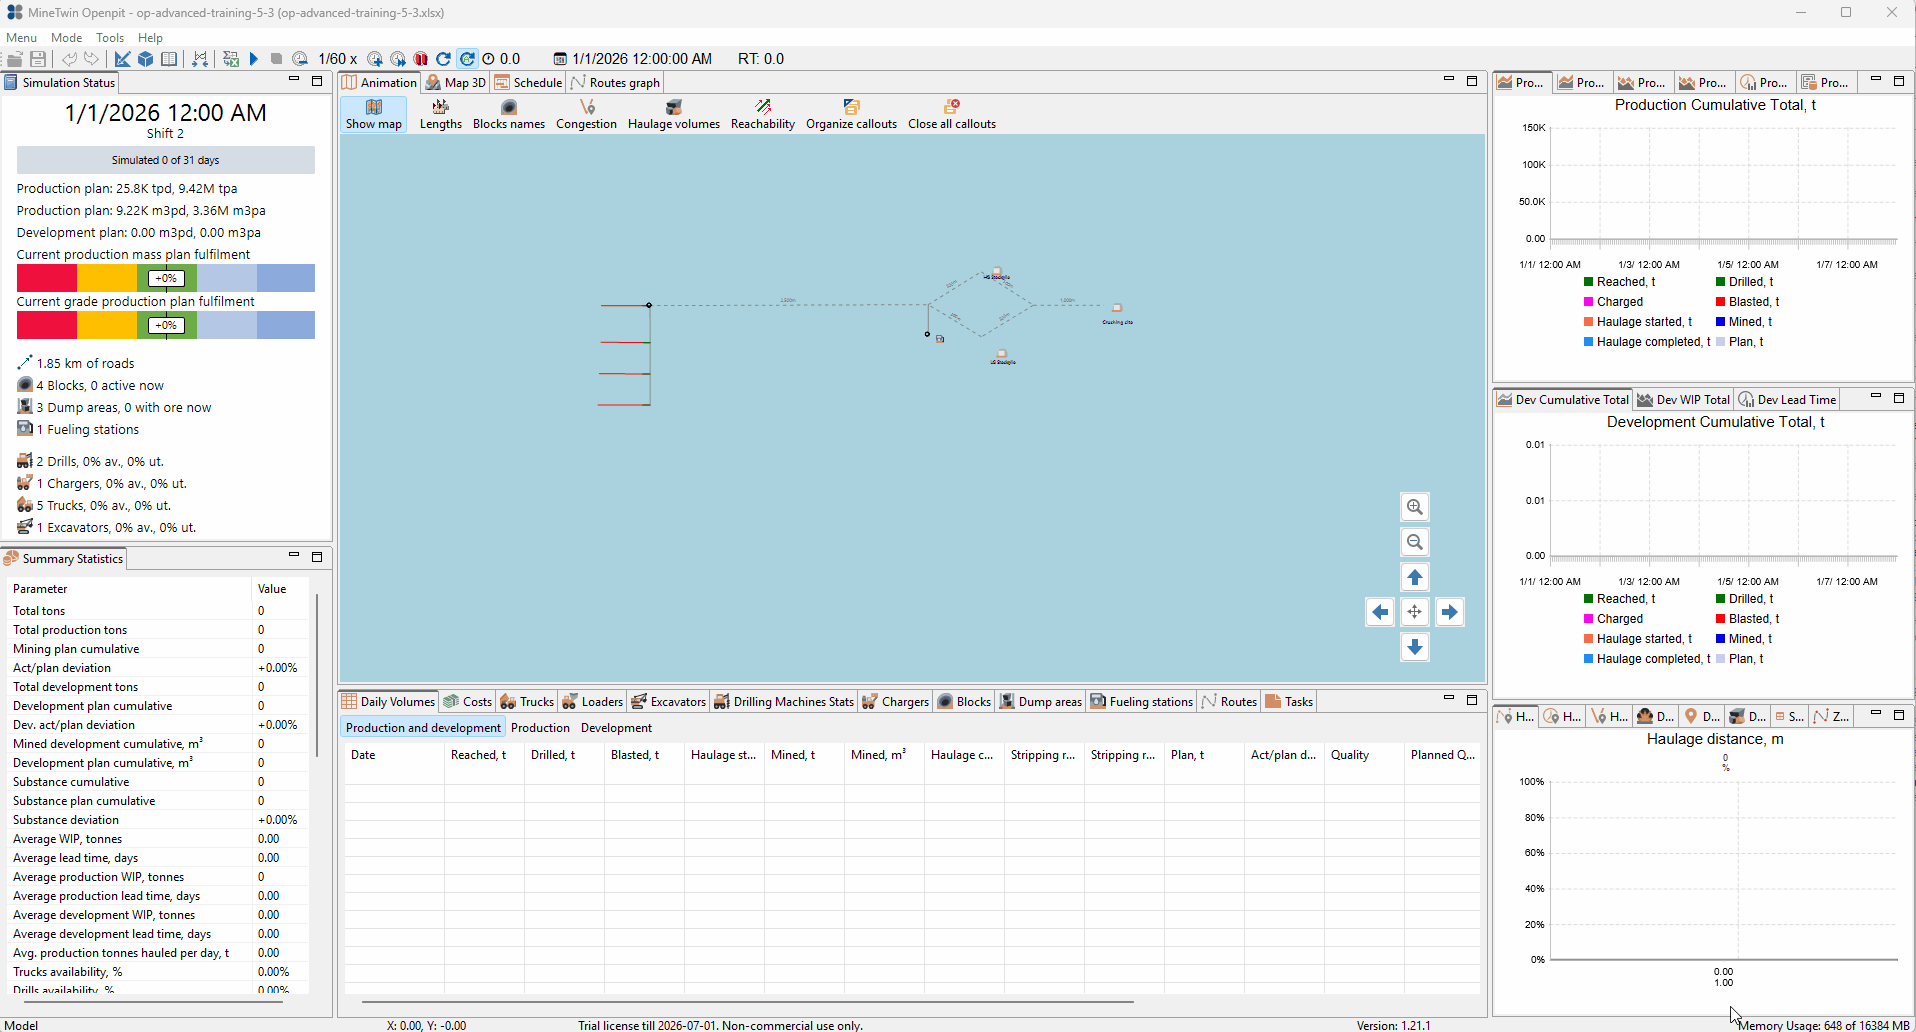Click the open book toolbar icon

[x=170, y=59]
